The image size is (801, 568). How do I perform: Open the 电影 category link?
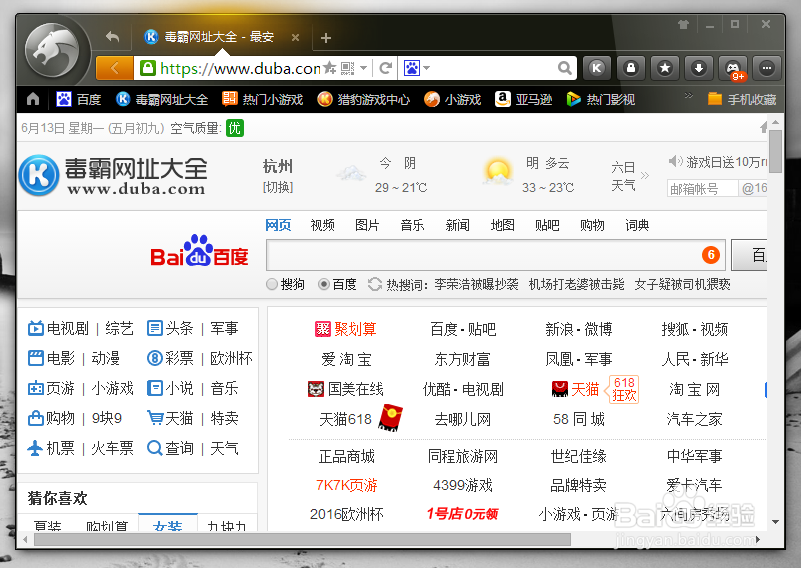pos(61,359)
